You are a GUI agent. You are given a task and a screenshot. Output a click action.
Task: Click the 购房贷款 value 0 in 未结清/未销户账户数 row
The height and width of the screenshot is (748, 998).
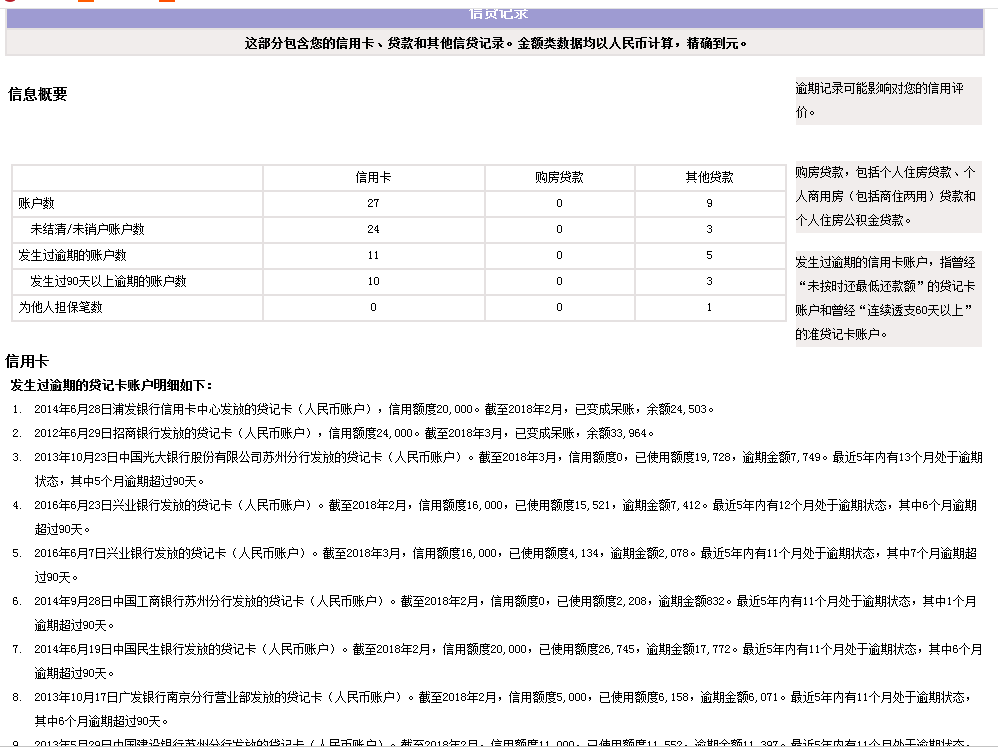click(x=559, y=229)
